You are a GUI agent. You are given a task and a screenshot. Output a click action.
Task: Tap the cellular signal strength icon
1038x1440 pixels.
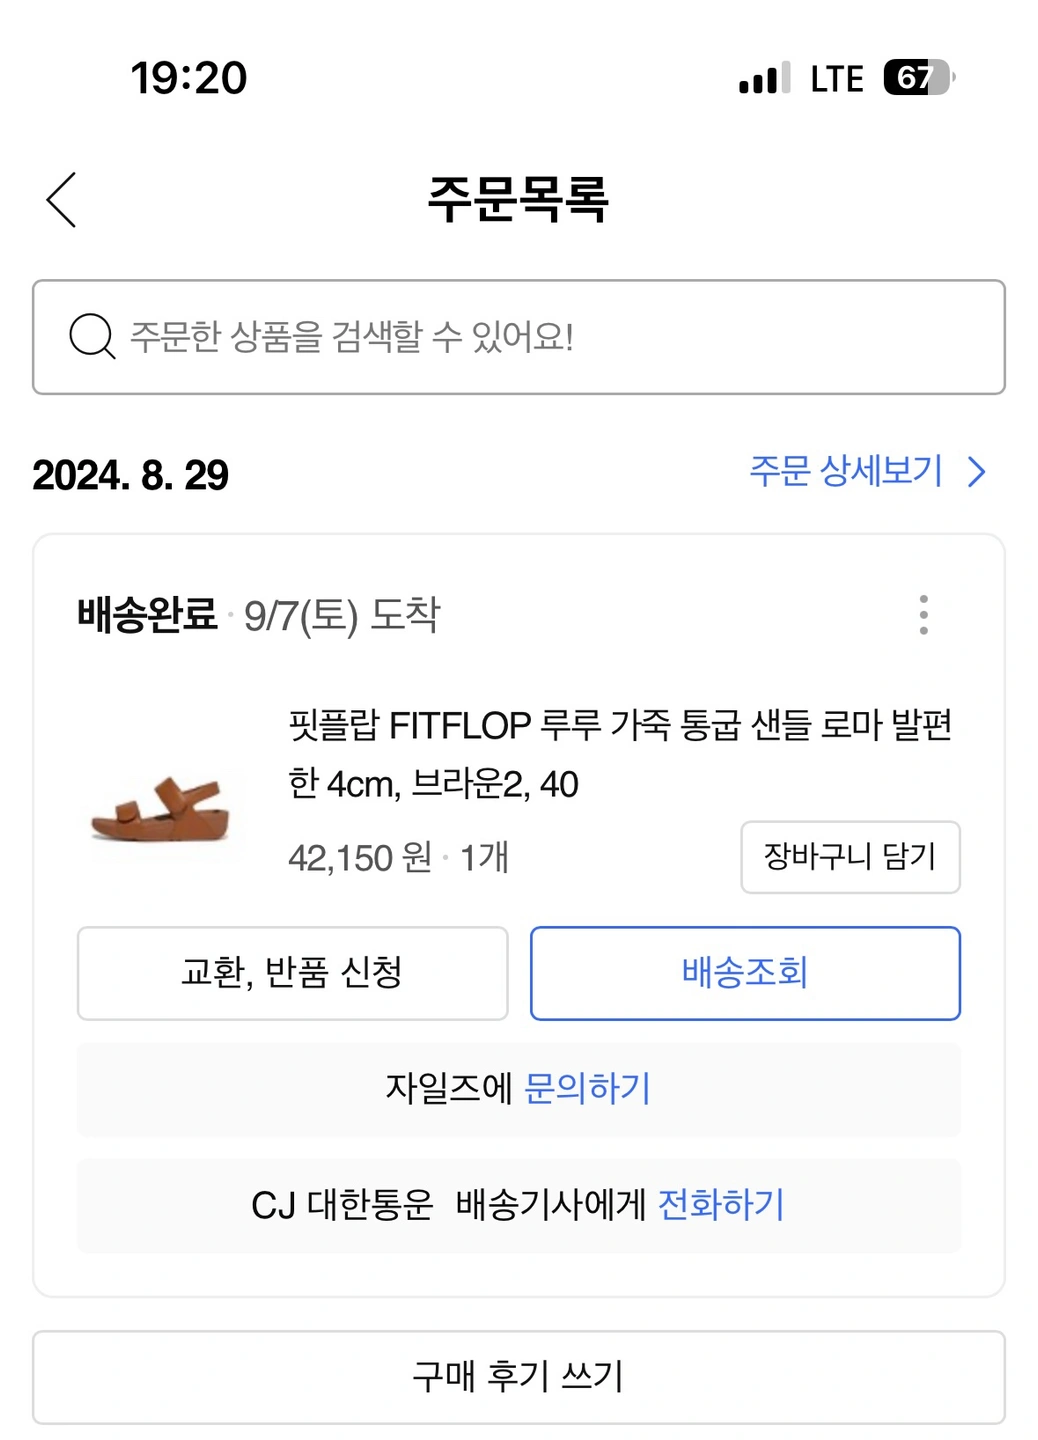click(x=764, y=78)
